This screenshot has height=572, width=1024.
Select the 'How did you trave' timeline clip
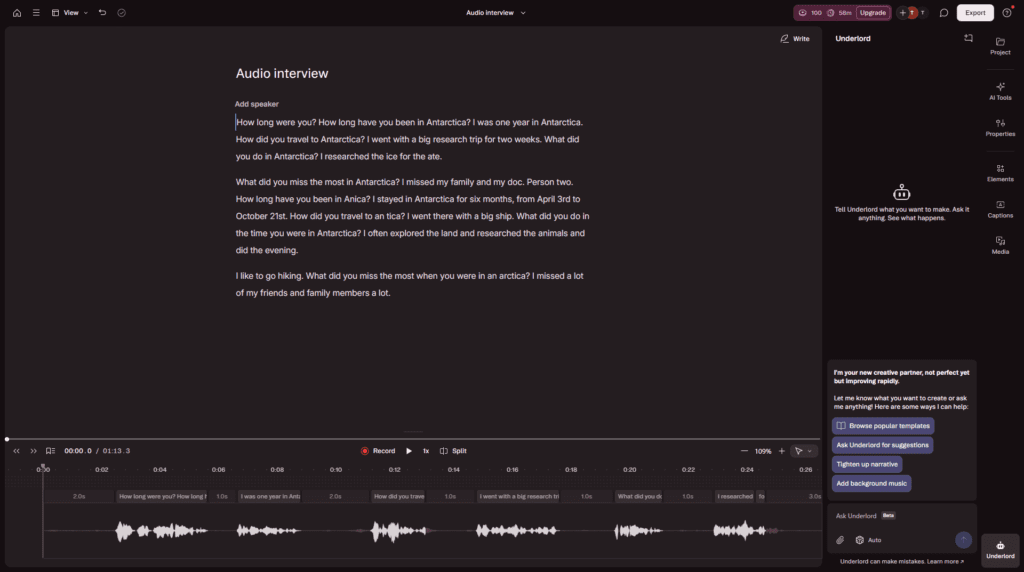coord(398,496)
